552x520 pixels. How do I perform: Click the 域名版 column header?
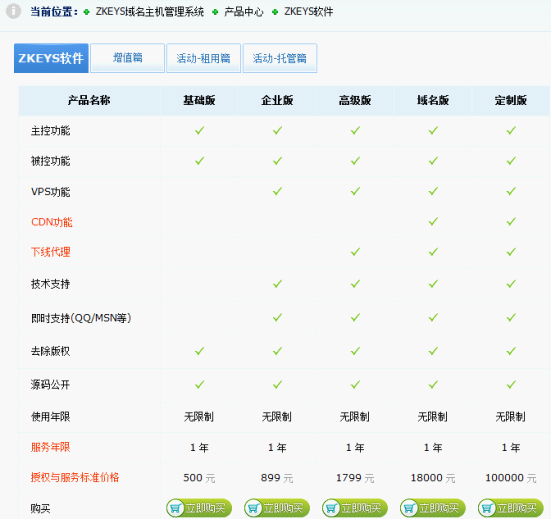(x=433, y=100)
